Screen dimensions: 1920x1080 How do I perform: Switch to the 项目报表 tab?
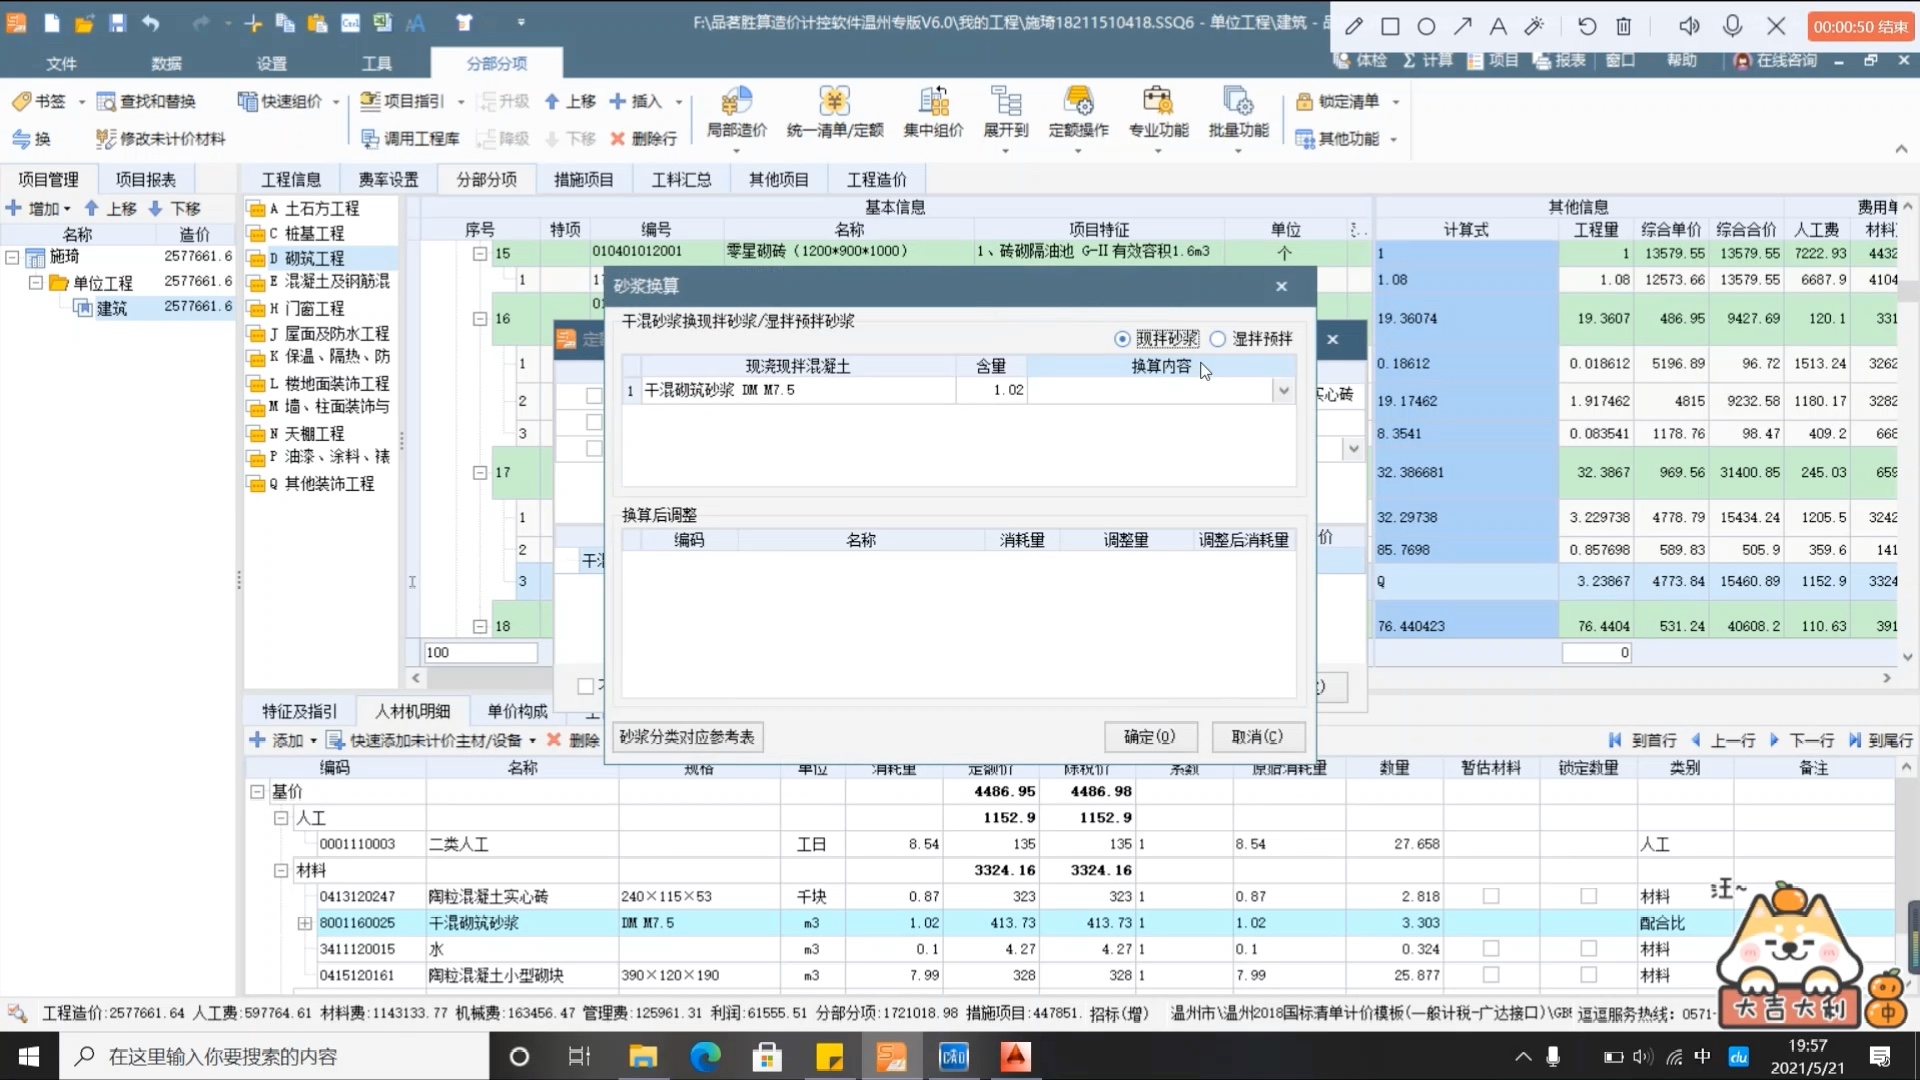coord(146,179)
